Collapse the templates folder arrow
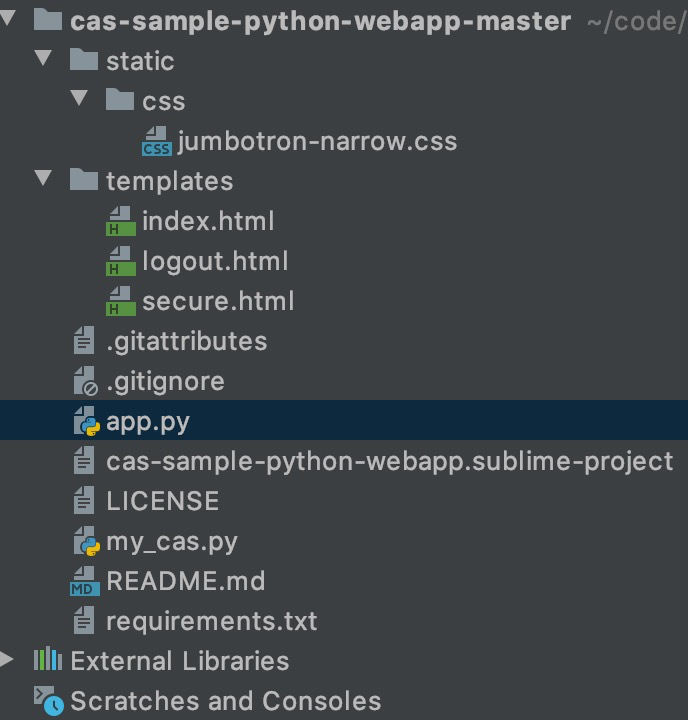Screen dimensions: 688x720 [x=43, y=181]
